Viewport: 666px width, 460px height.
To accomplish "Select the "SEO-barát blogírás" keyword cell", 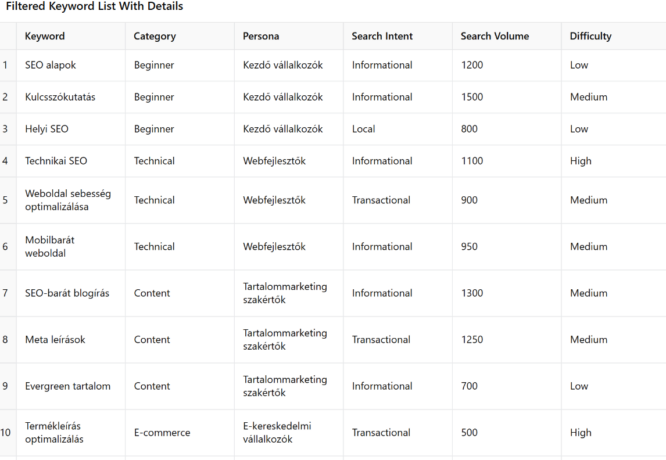I will pos(67,293).
